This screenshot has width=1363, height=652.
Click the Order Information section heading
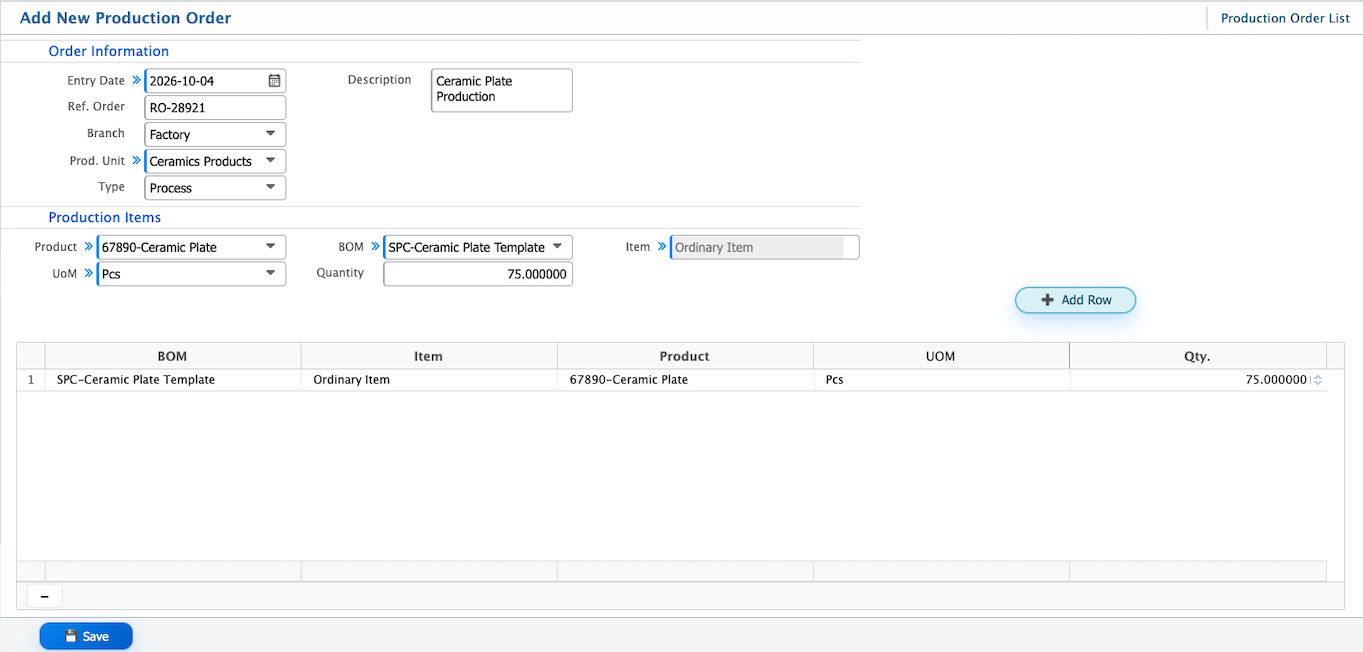point(109,51)
